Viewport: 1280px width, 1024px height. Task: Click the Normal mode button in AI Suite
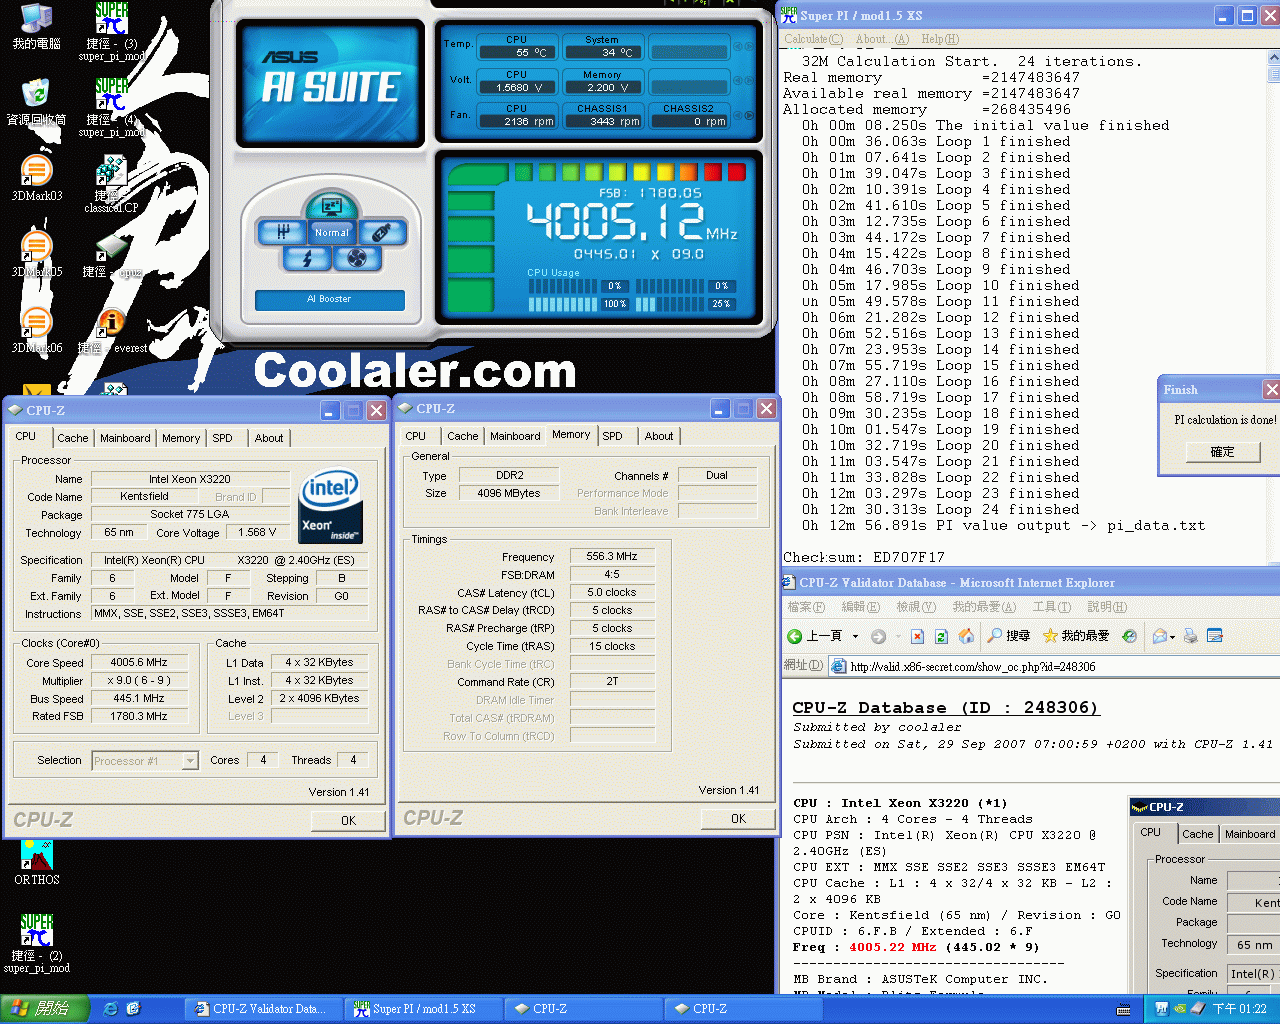point(332,232)
